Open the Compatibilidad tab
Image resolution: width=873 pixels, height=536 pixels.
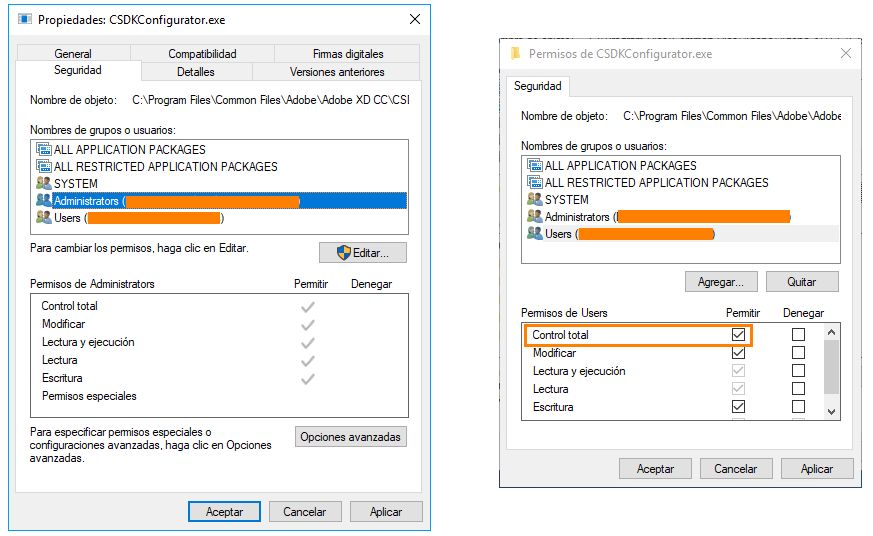point(202,54)
